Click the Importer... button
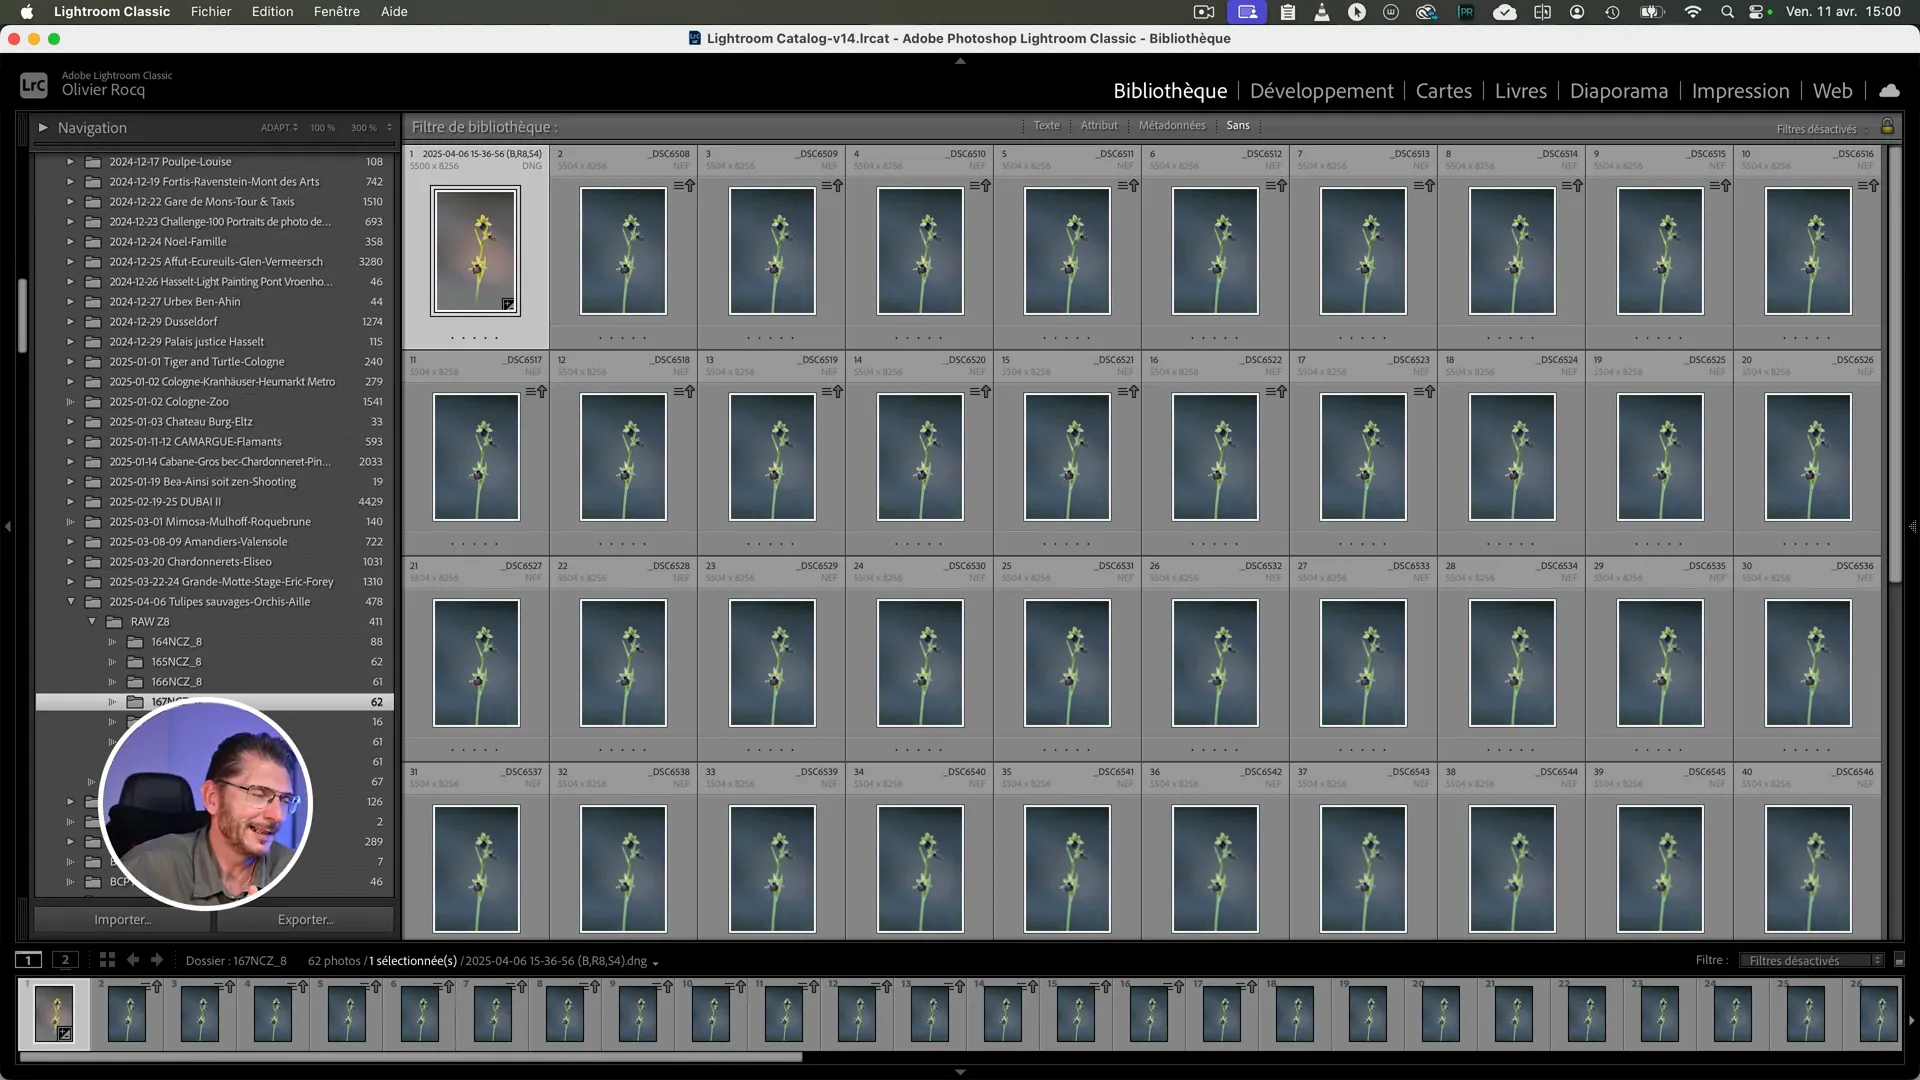This screenshot has width=1920, height=1080. [x=122, y=920]
